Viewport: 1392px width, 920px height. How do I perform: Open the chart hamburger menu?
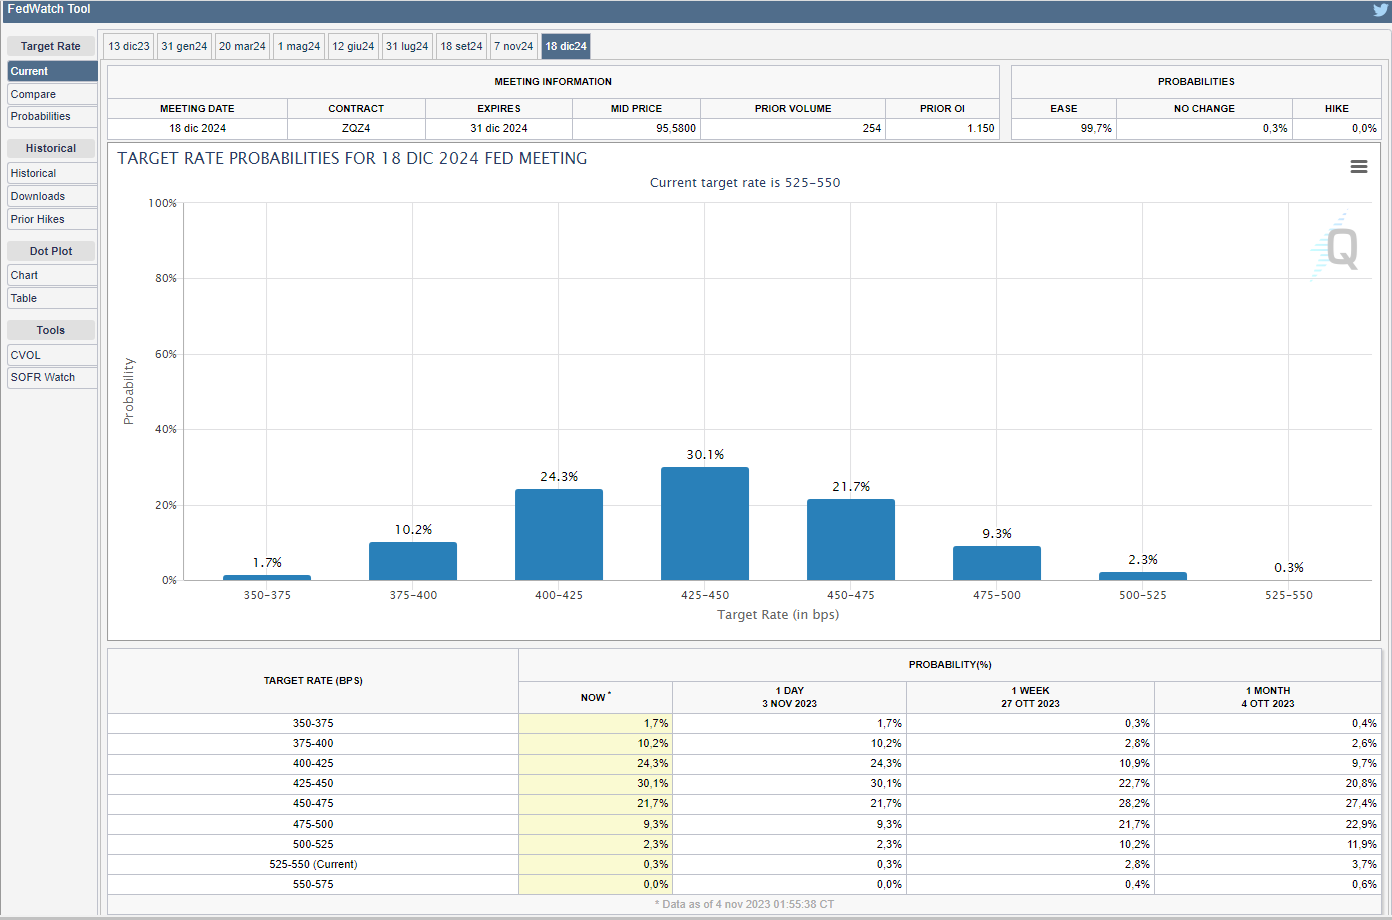(1358, 167)
